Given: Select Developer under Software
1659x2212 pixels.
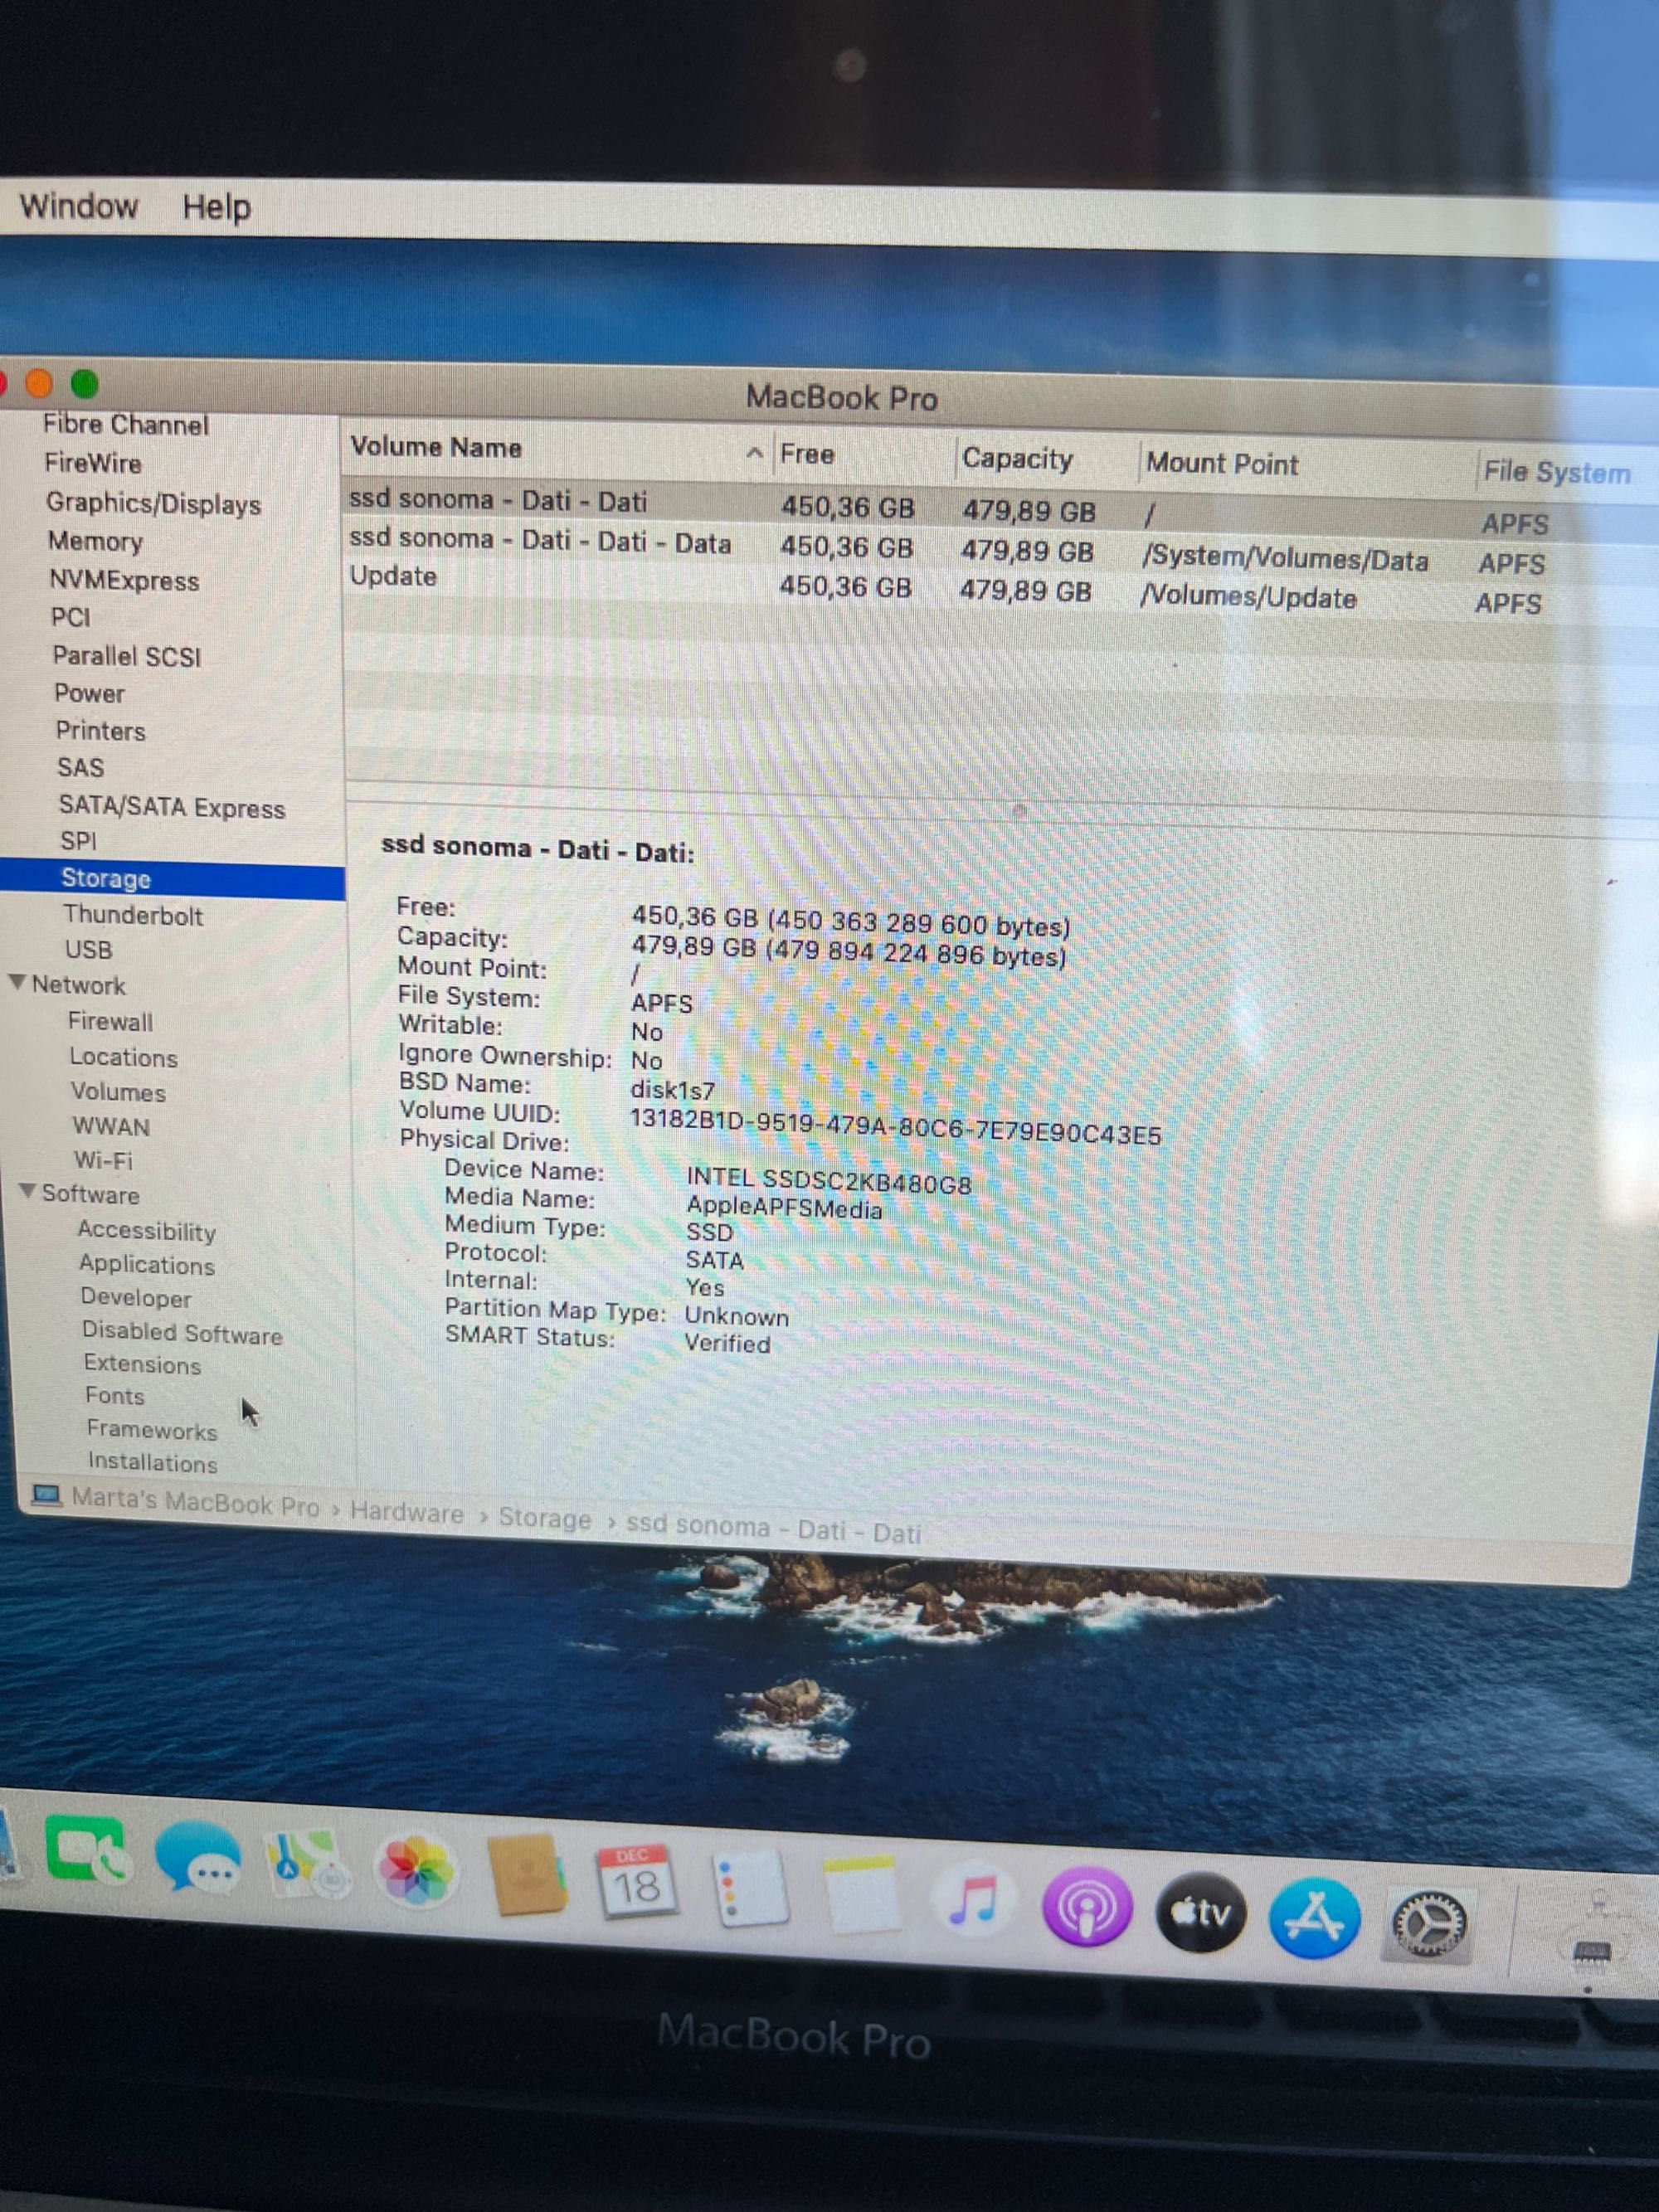Looking at the screenshot, I should pyautogui.click(x=136, y=1298).
